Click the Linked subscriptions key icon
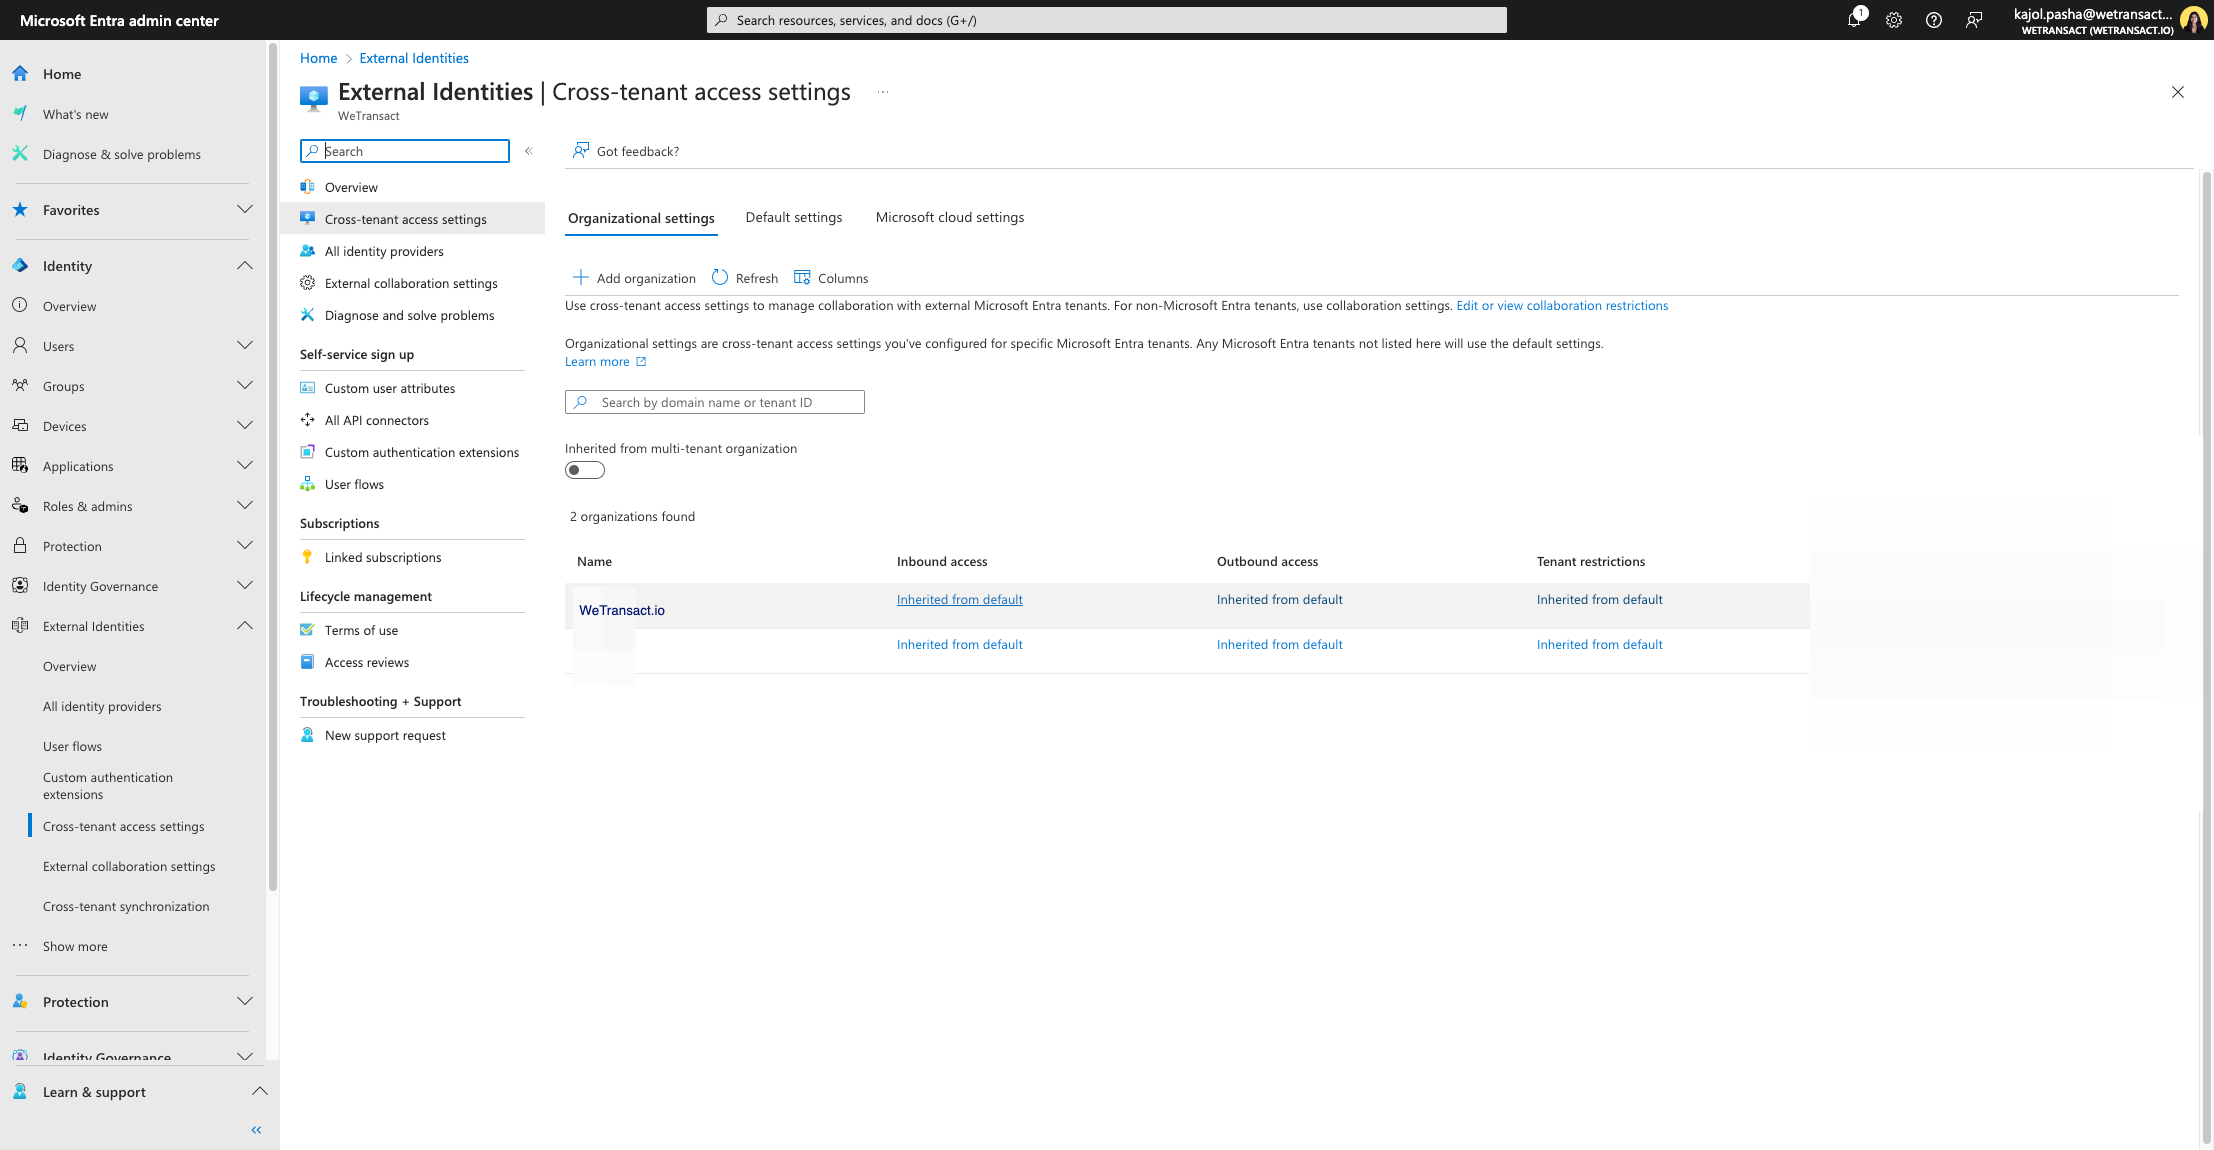This screenshot has height=1150, width=2214. pos(308,557)
